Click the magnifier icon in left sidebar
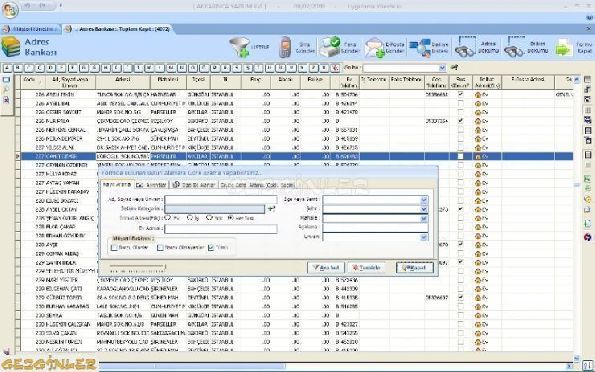This screenshot has height=372, width=595. click(x=6, y=90)
